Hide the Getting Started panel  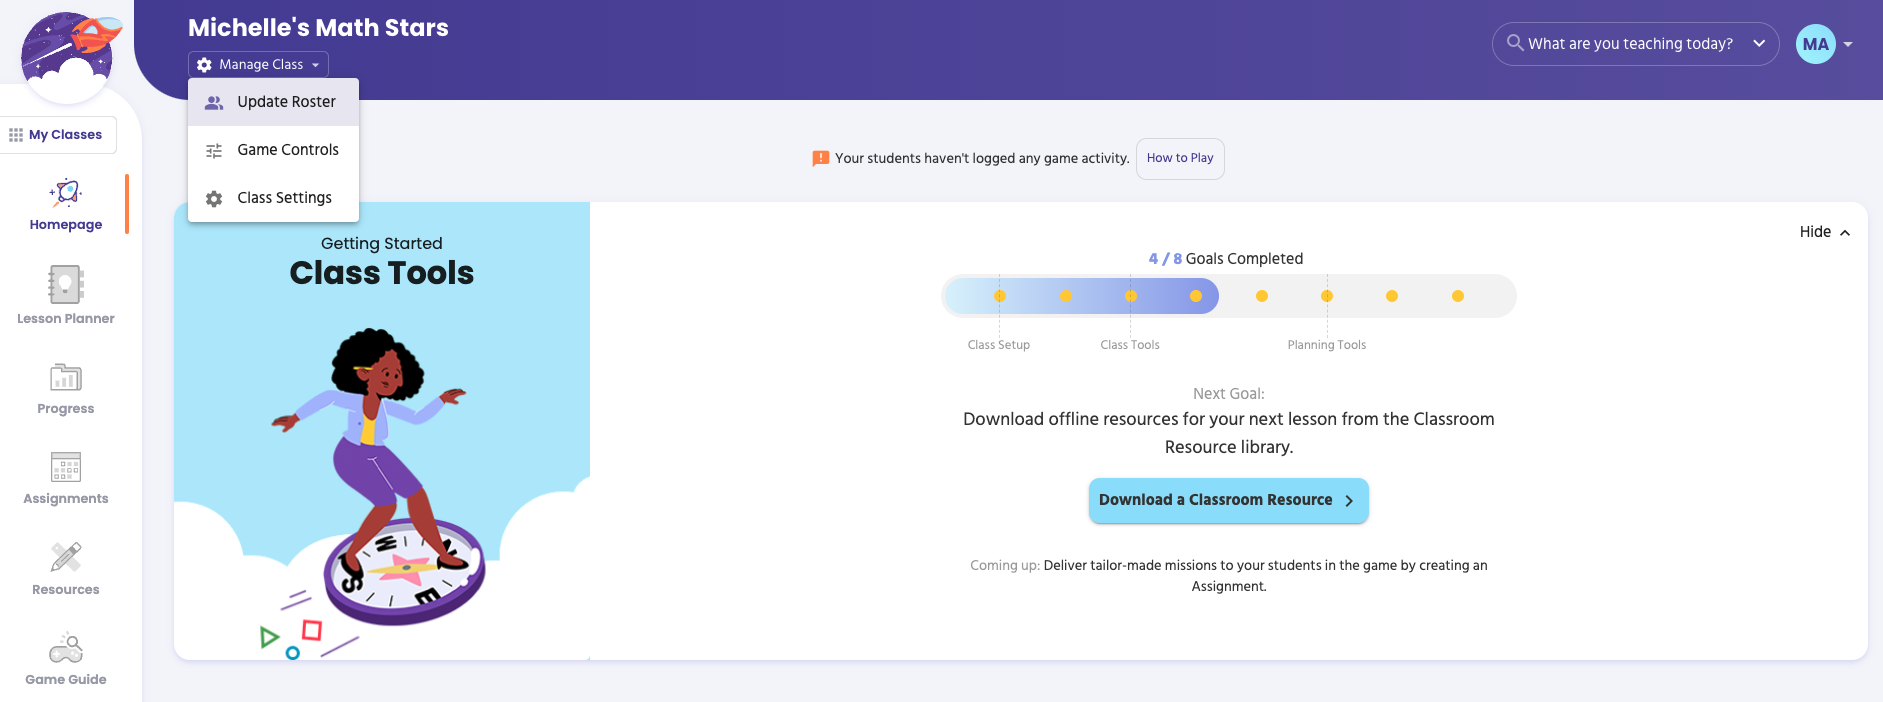coord(1824,232)
